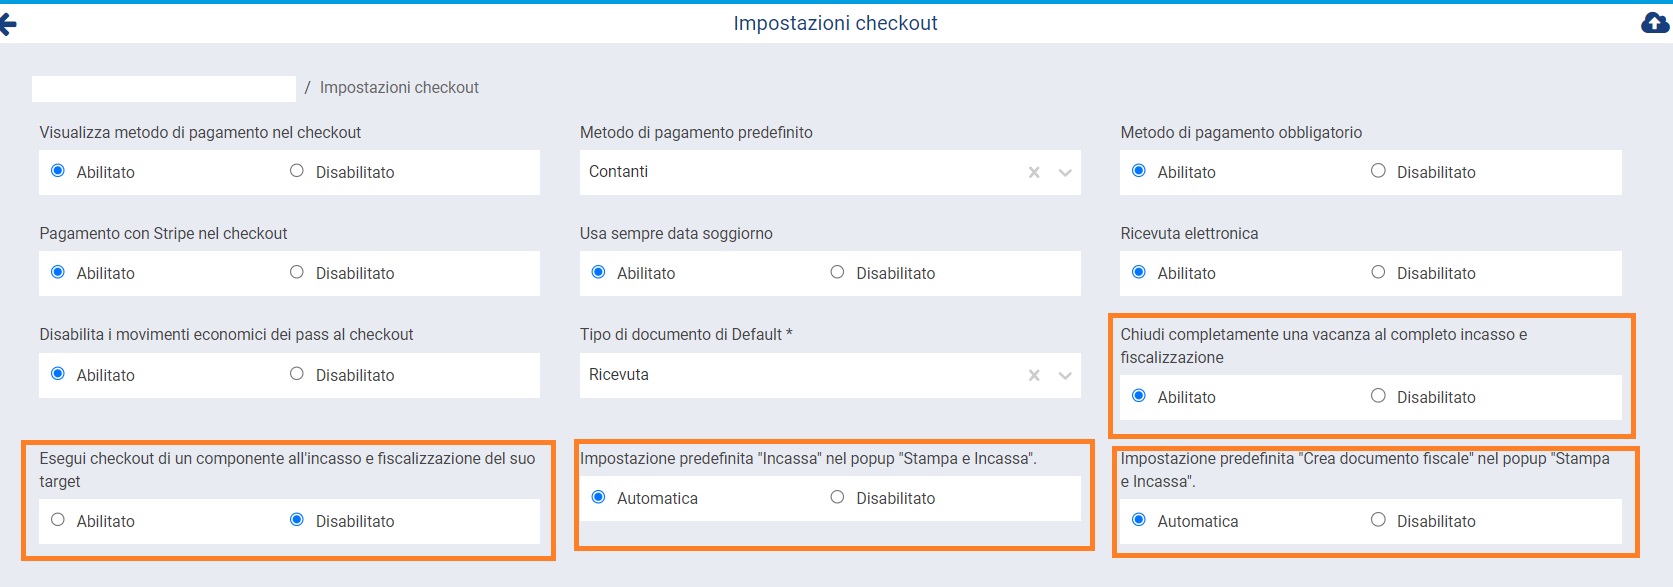
Task: Set Metodo di pagamento obbligatorio to Disabilitato
Action: 1378,171
